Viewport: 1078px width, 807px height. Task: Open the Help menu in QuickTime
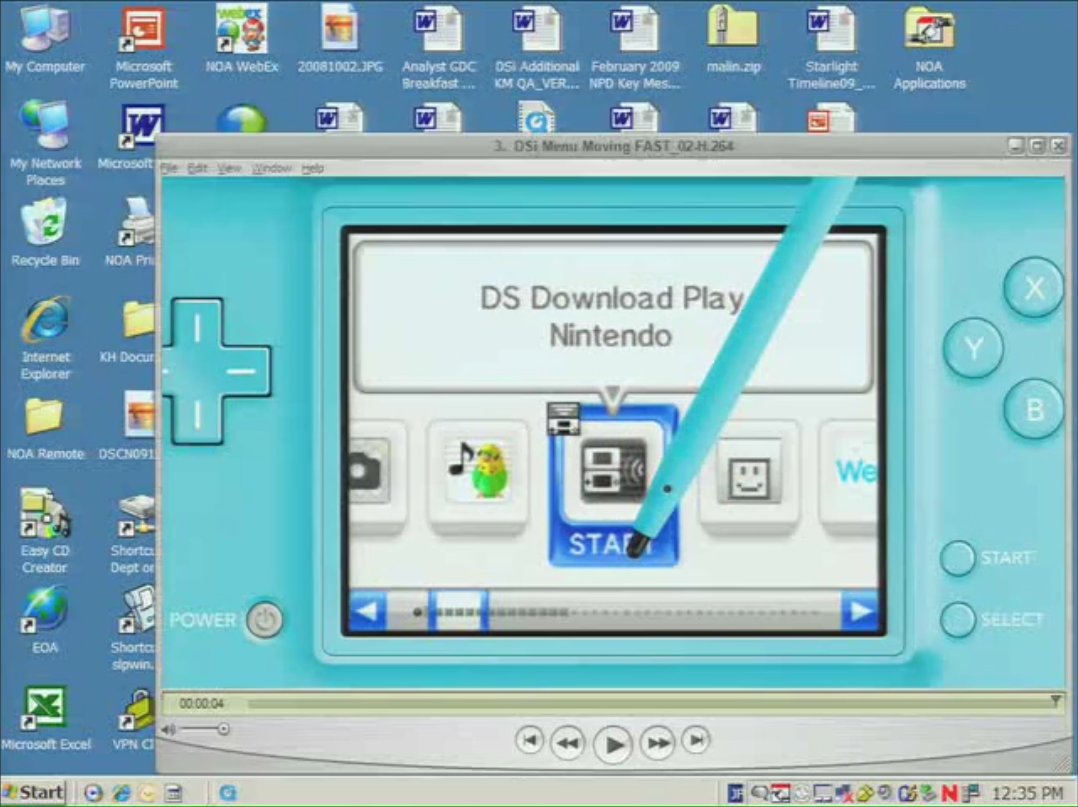pos(312,168)
